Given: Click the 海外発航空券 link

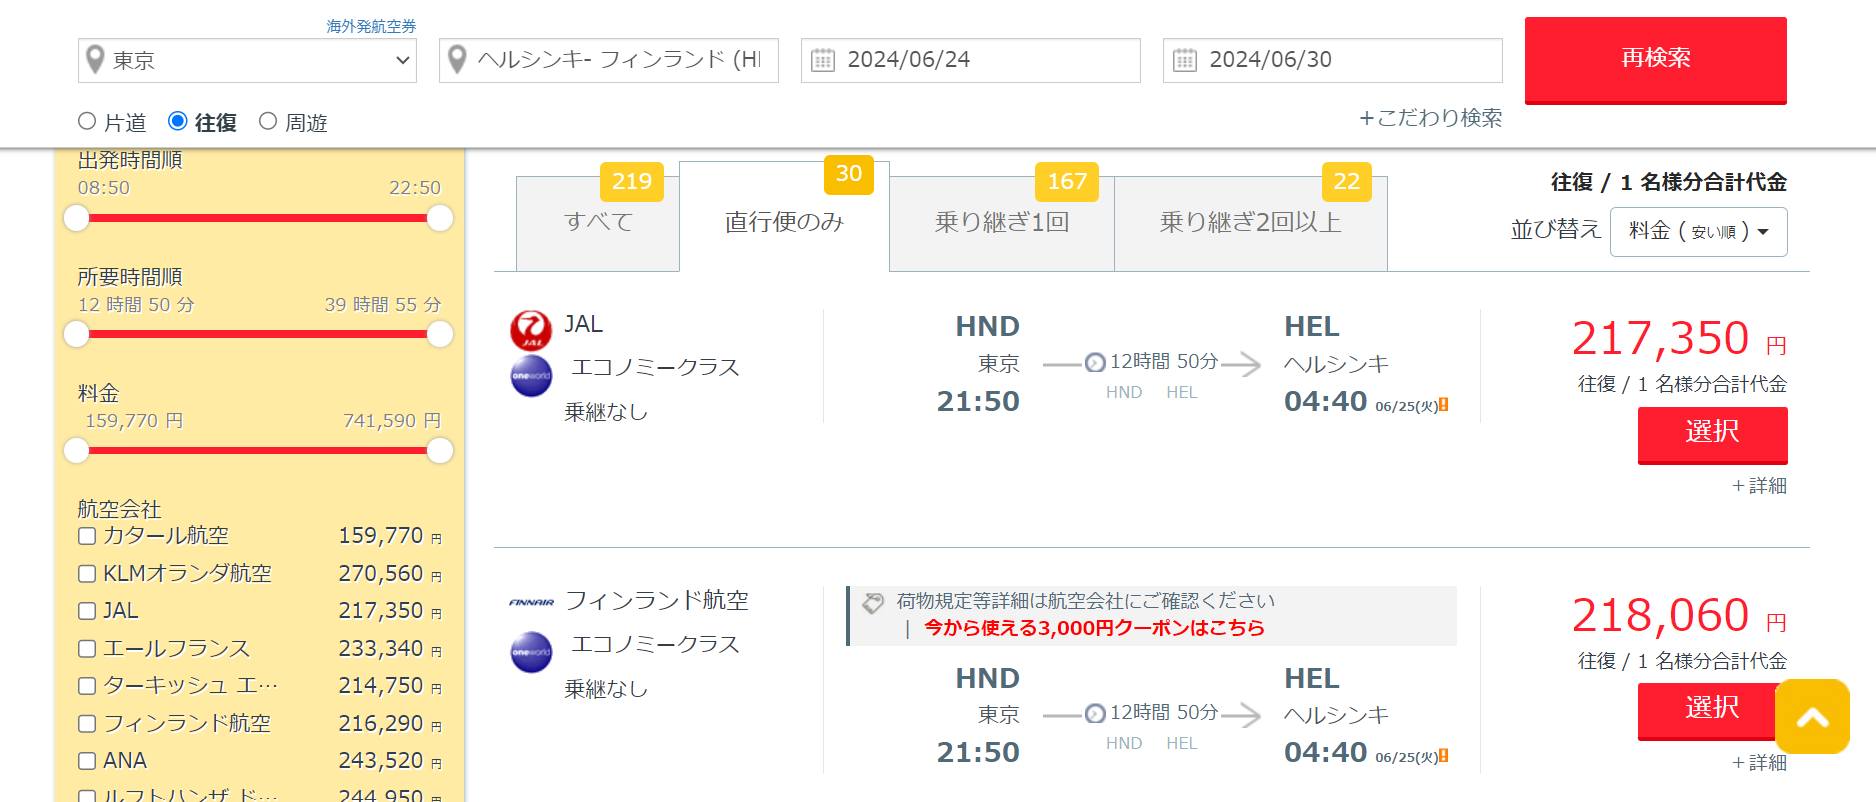Looking at the screenshot, I should tap(371, 26).
